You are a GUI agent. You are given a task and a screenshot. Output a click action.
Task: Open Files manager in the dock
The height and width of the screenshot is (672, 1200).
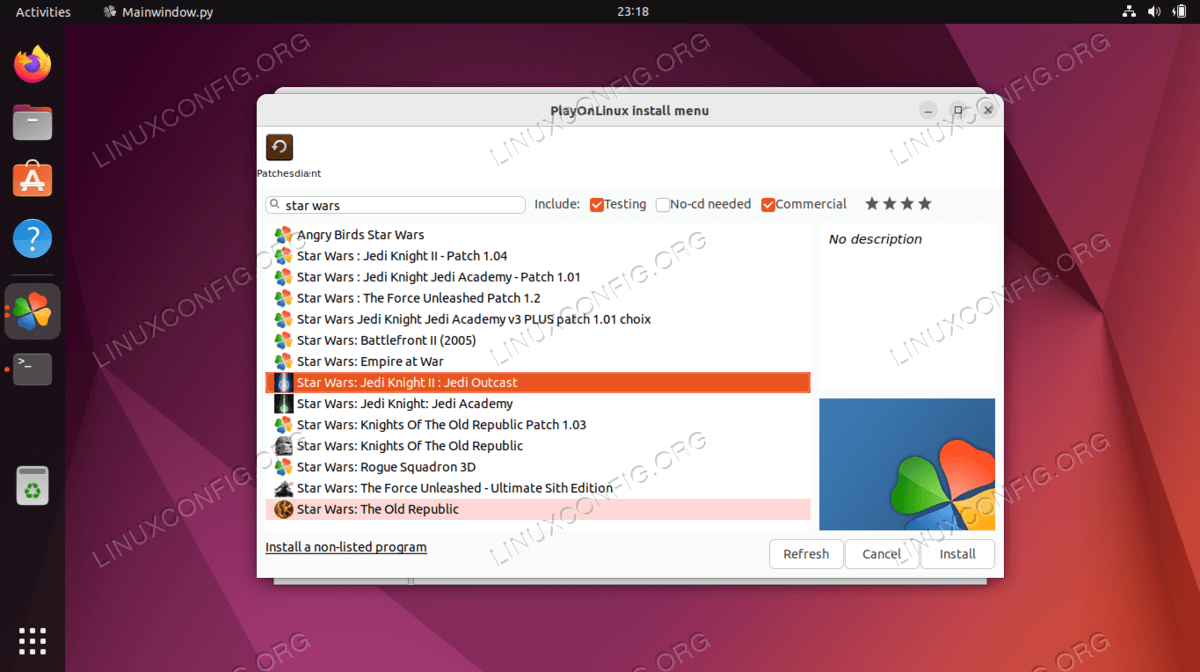[x=33, y=123]
